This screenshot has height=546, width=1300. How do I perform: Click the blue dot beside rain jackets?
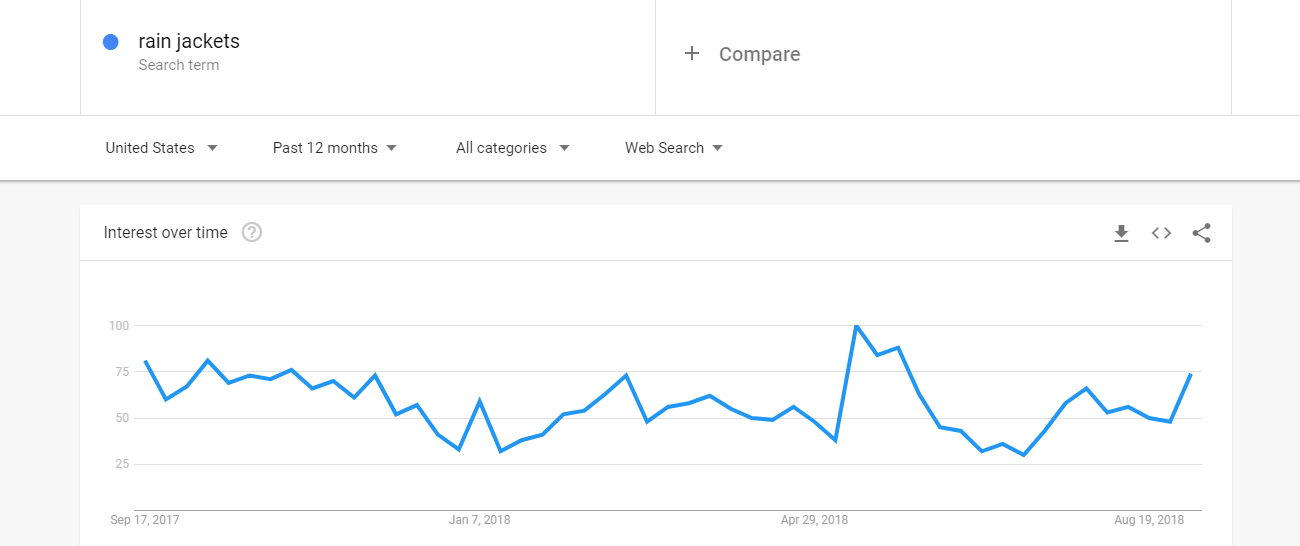pos(111,42)
